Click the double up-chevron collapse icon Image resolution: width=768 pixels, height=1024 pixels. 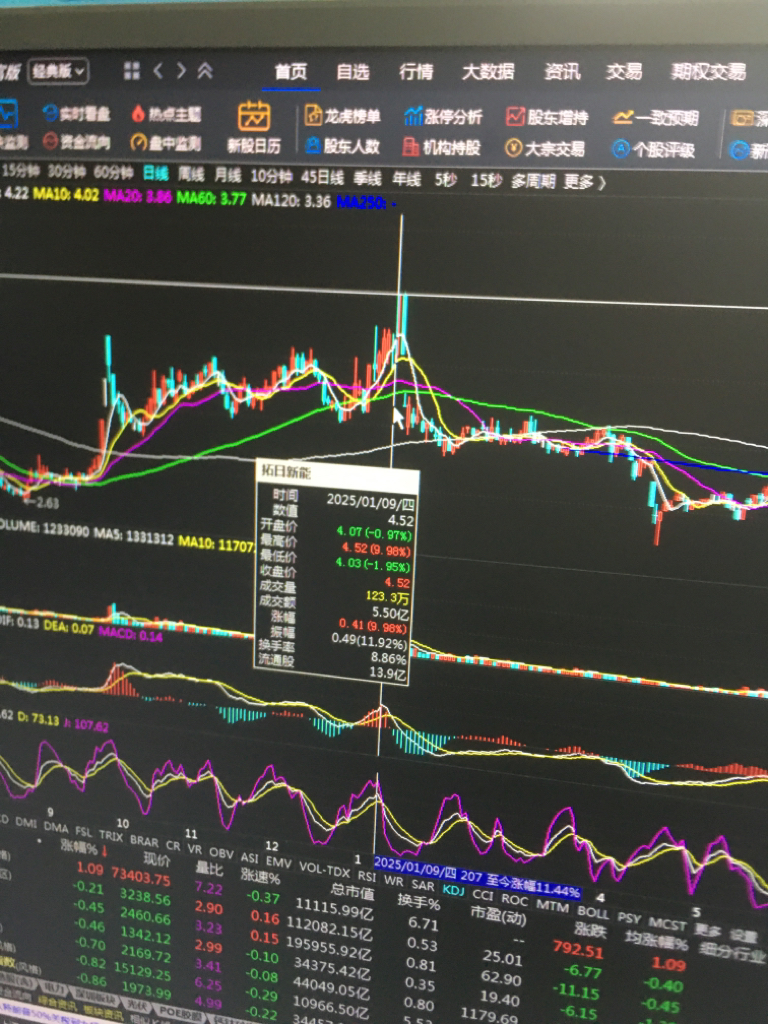[x=205, y=71]
